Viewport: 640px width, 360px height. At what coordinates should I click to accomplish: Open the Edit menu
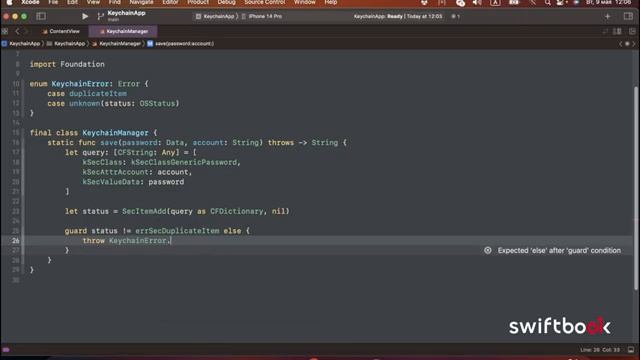(x=72, y=2)
